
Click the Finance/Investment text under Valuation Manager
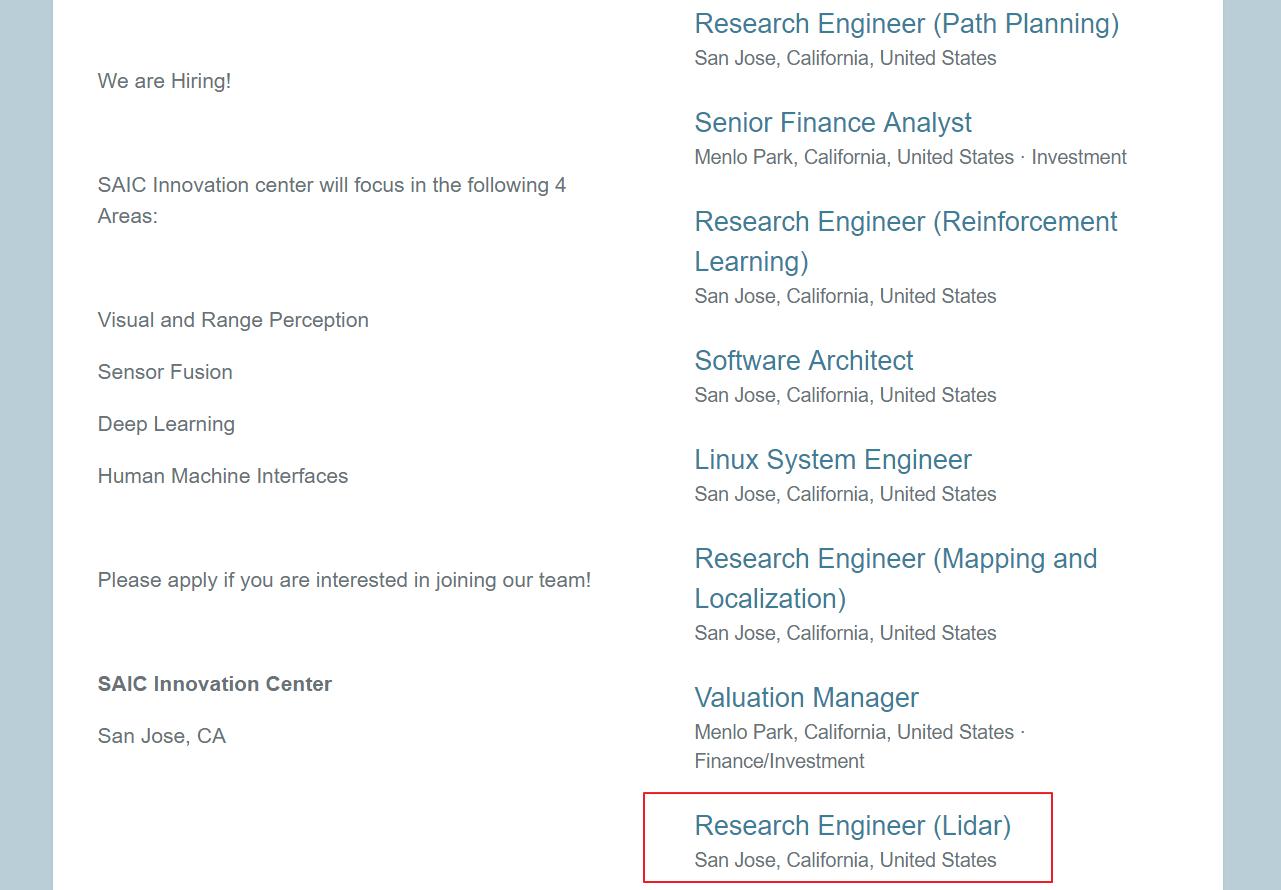(779, 762)
